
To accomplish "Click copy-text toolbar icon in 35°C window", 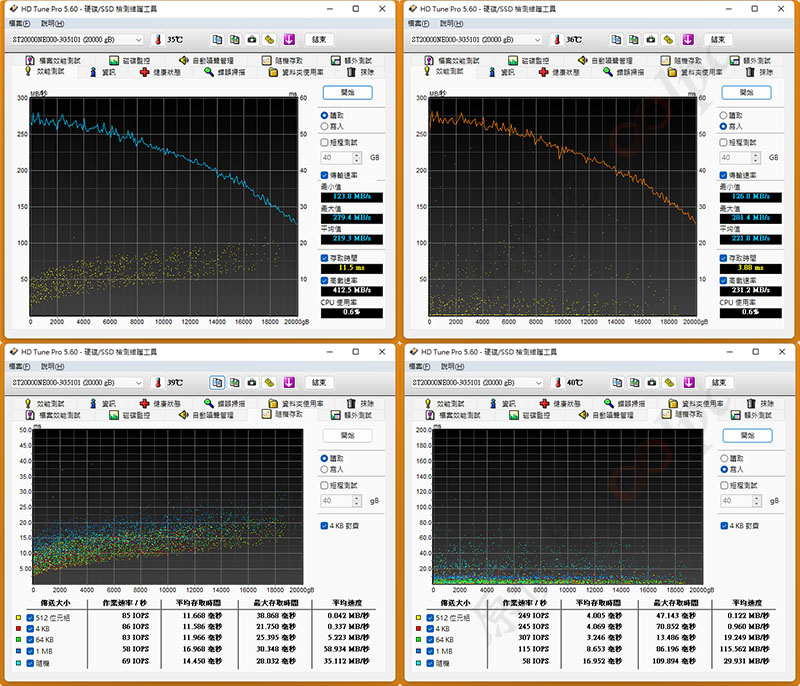I will (217, 39).
